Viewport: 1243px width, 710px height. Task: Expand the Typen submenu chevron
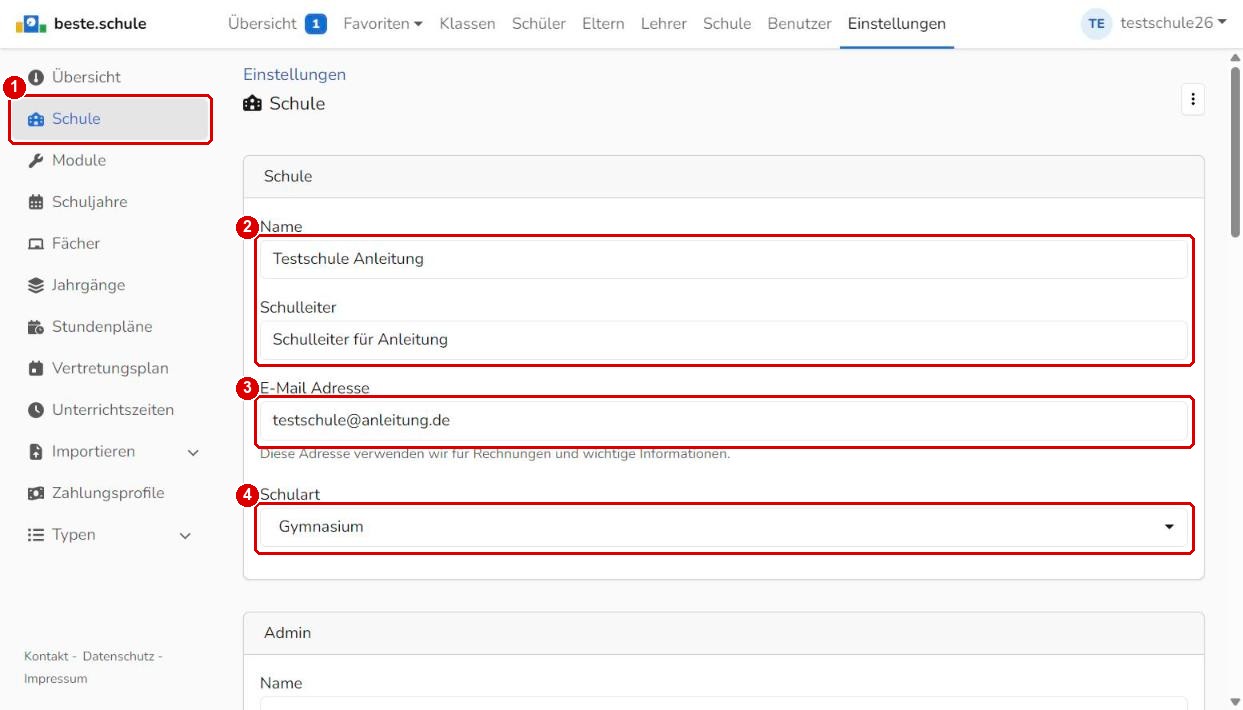[185, 536]
